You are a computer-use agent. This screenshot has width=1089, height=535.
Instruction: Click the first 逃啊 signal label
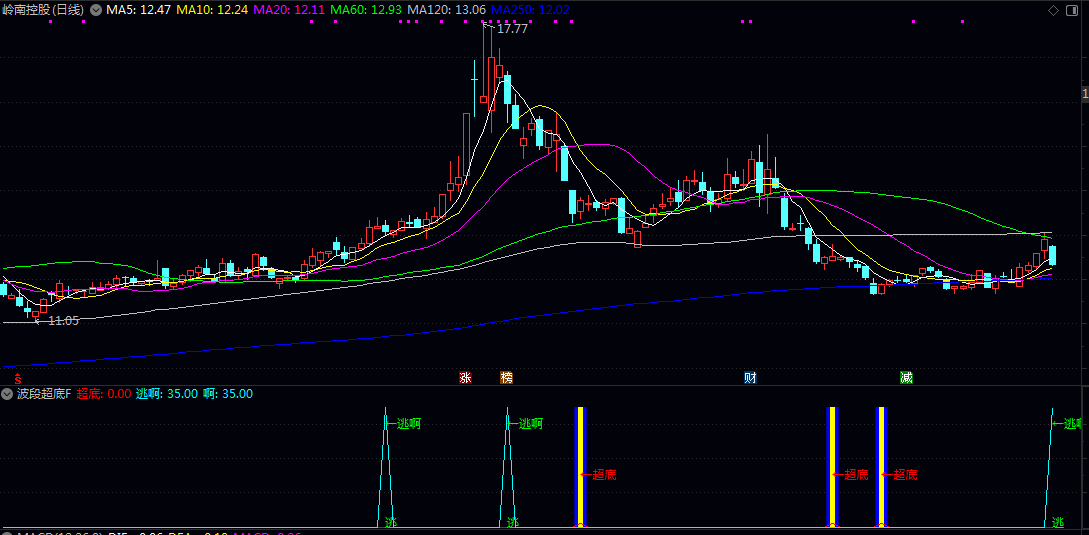pyautogui.click(x=408, y=423)
